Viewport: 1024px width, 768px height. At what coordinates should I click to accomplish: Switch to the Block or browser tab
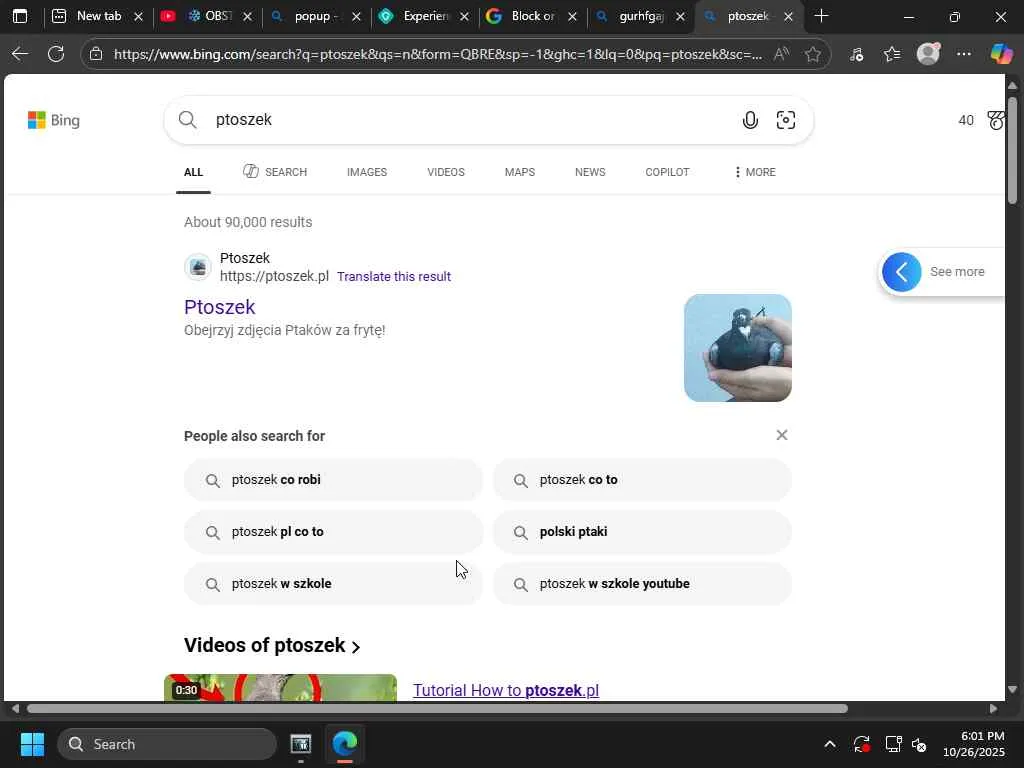click(x=532, y=16)
